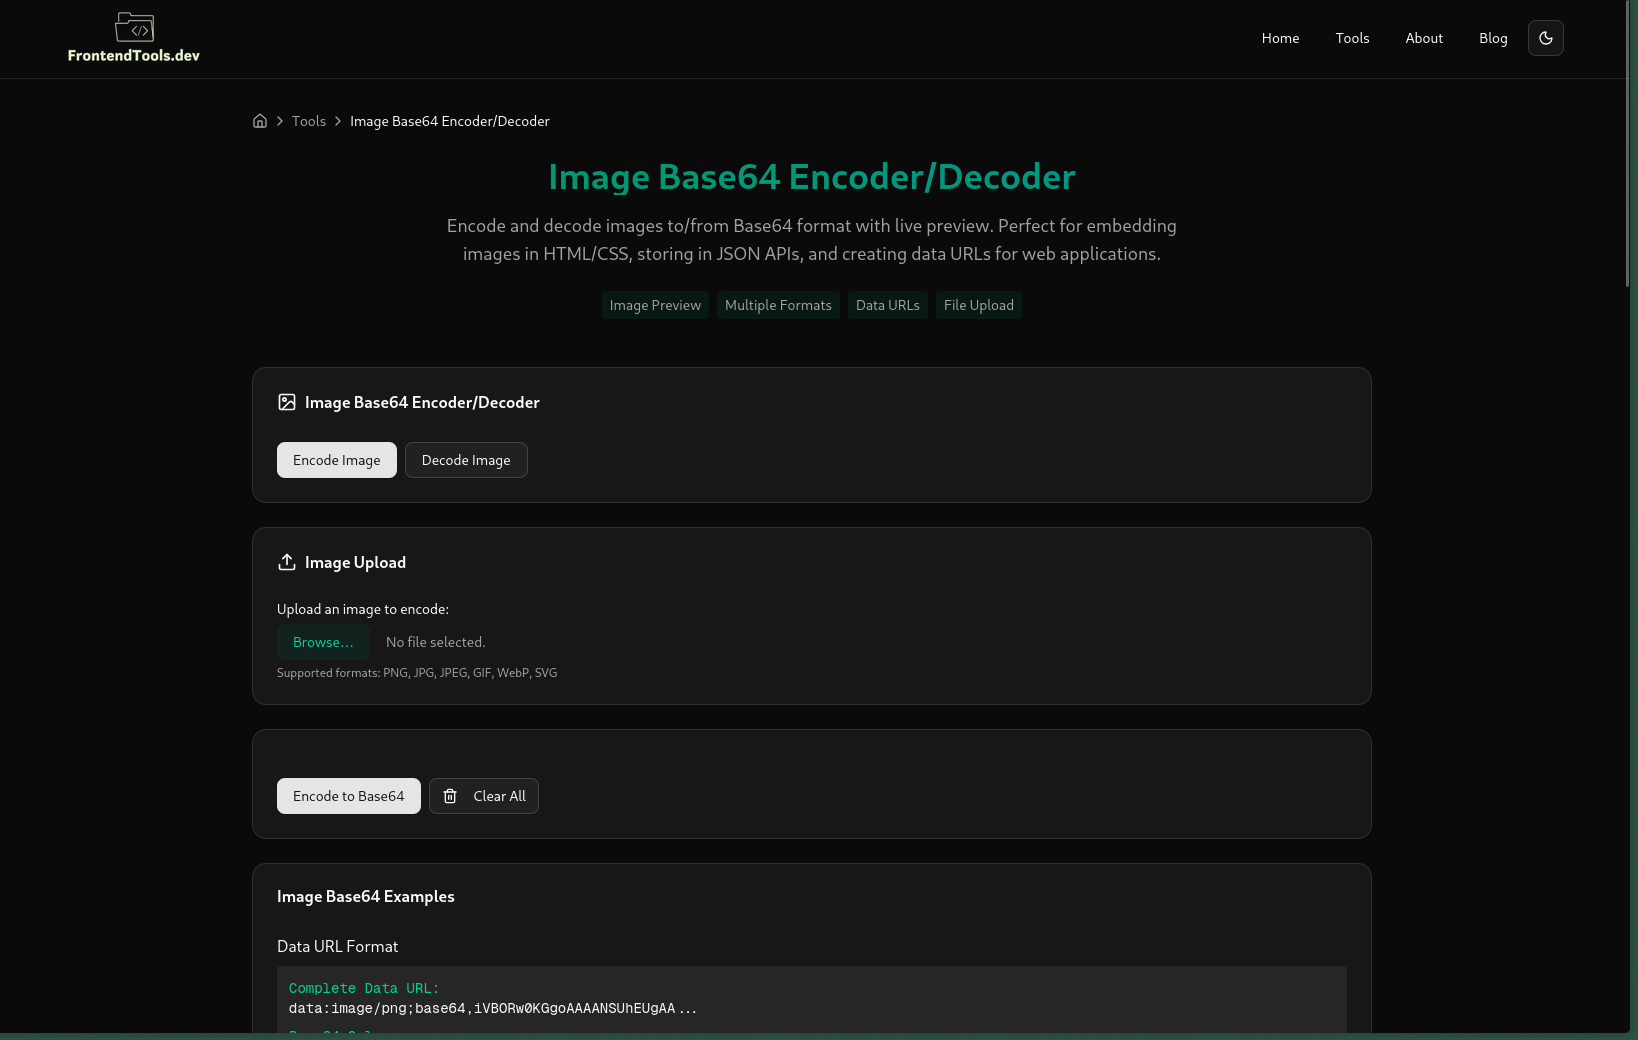
Task: Click the trash icon inside Clear All
Action: pyautogui.click(x=449, y=796)
